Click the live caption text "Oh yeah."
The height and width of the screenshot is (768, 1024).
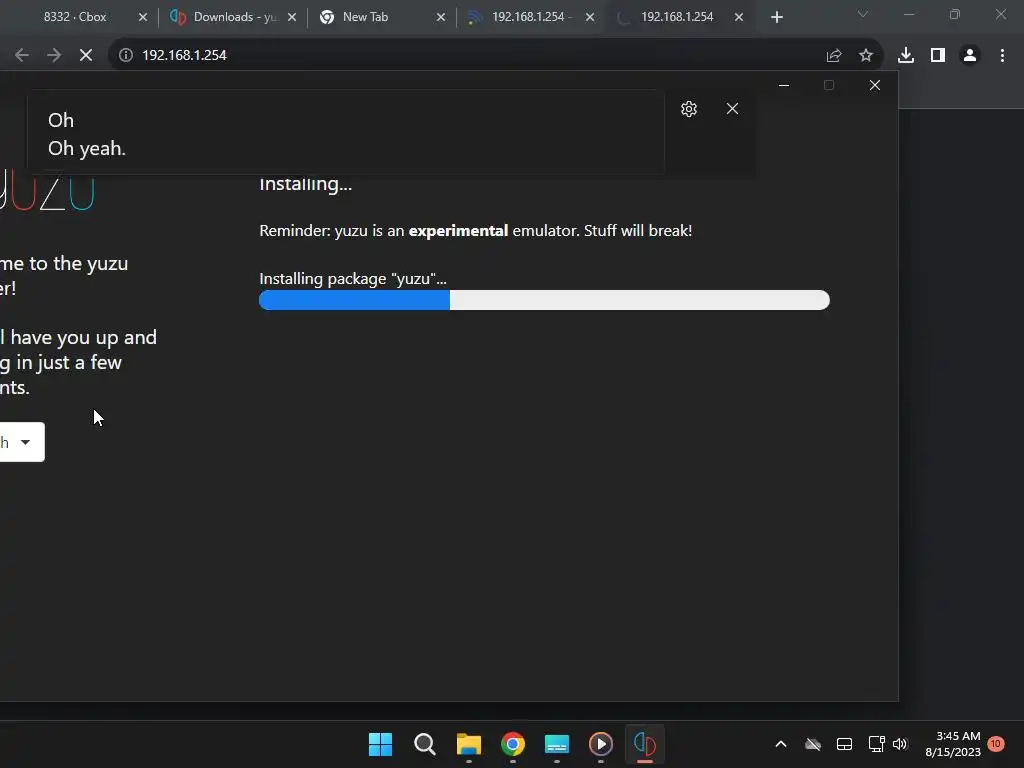[87, 149]
